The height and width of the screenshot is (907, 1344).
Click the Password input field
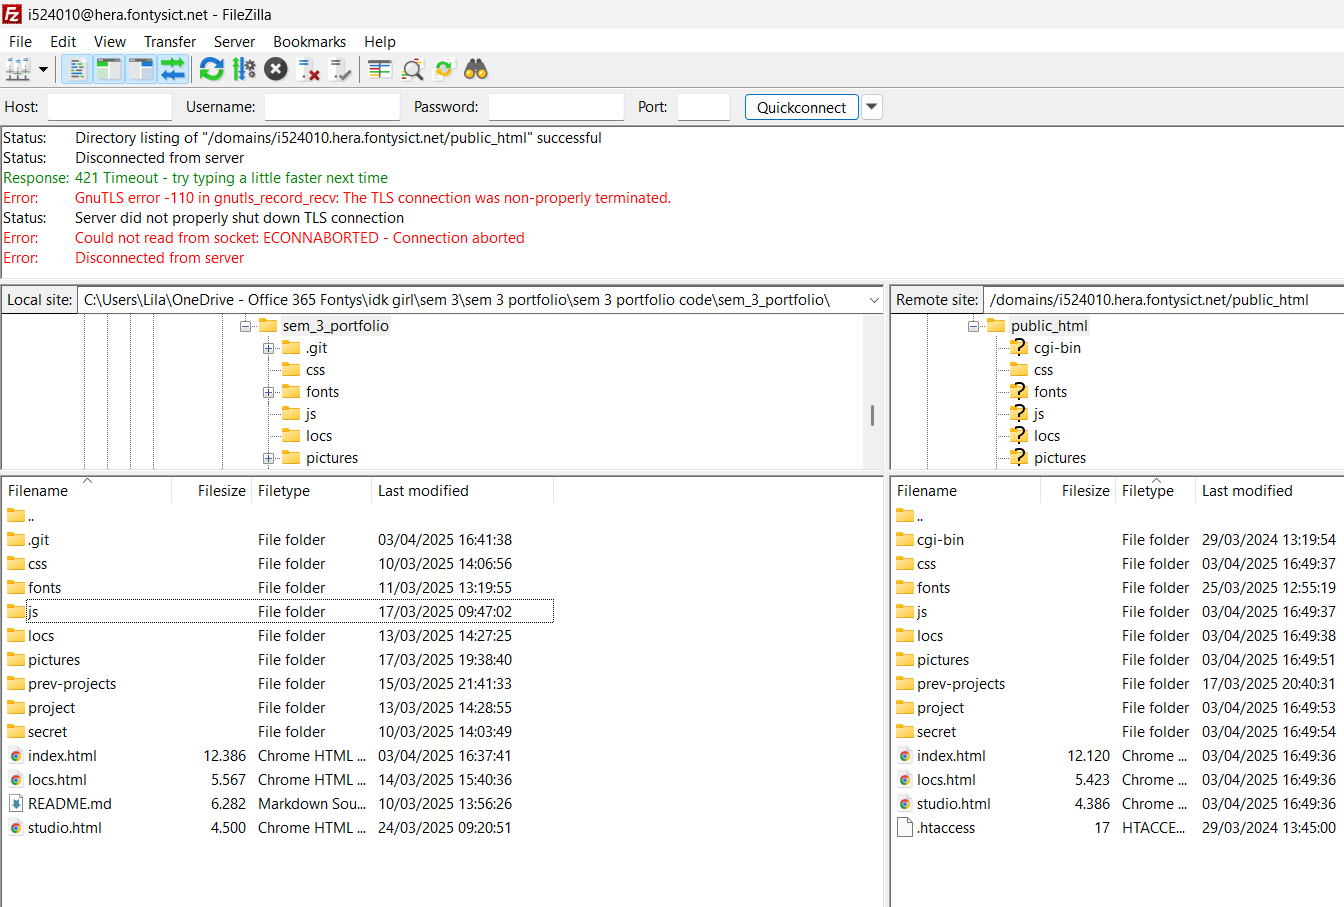(556, 107)
